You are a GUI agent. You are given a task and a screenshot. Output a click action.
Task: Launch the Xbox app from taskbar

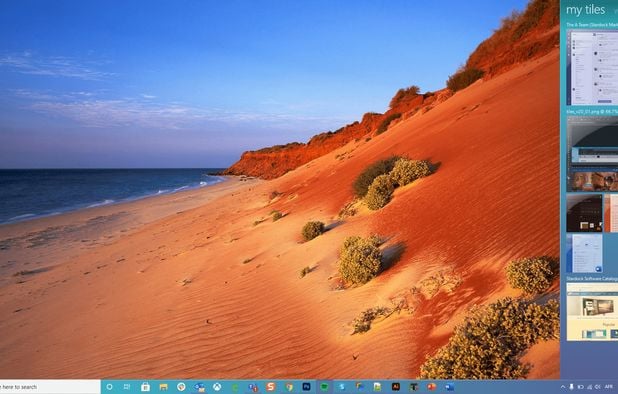[217, 387]
